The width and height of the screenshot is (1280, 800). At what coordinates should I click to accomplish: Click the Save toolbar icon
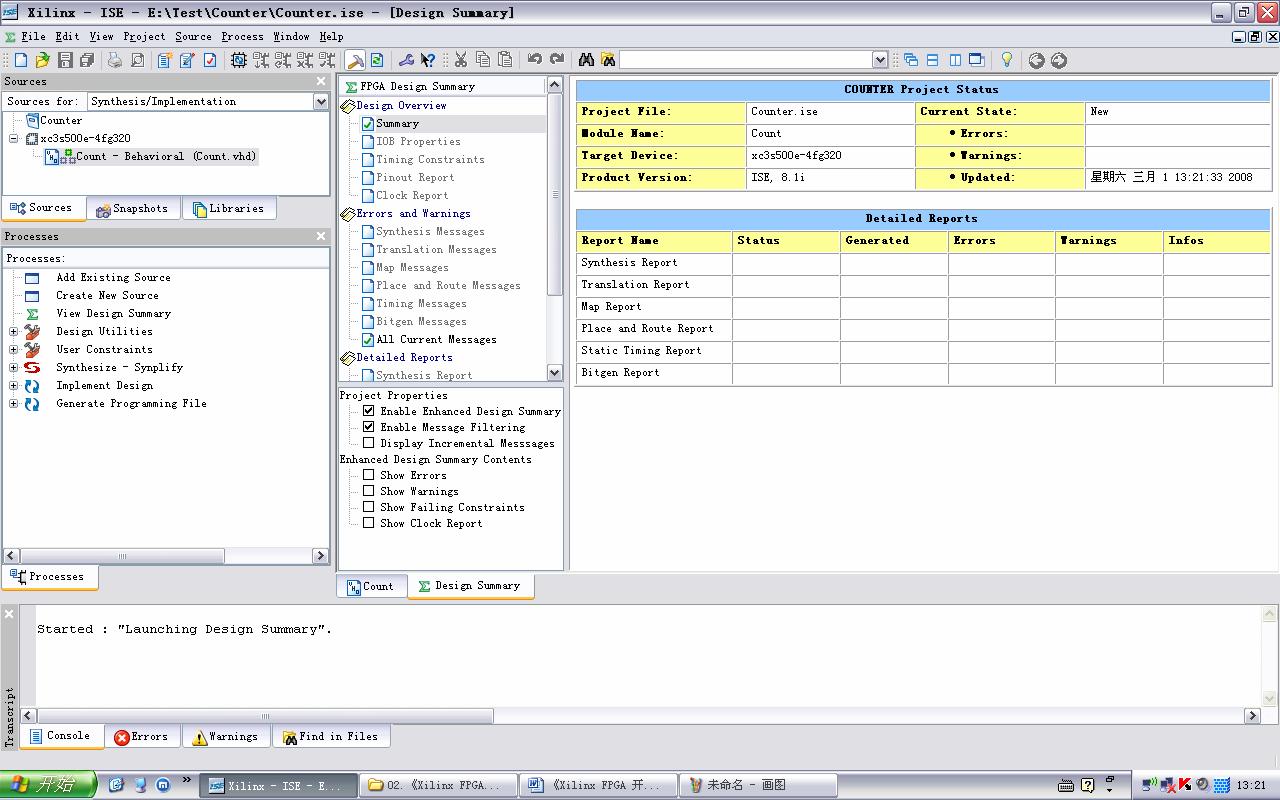pos(65,60)
